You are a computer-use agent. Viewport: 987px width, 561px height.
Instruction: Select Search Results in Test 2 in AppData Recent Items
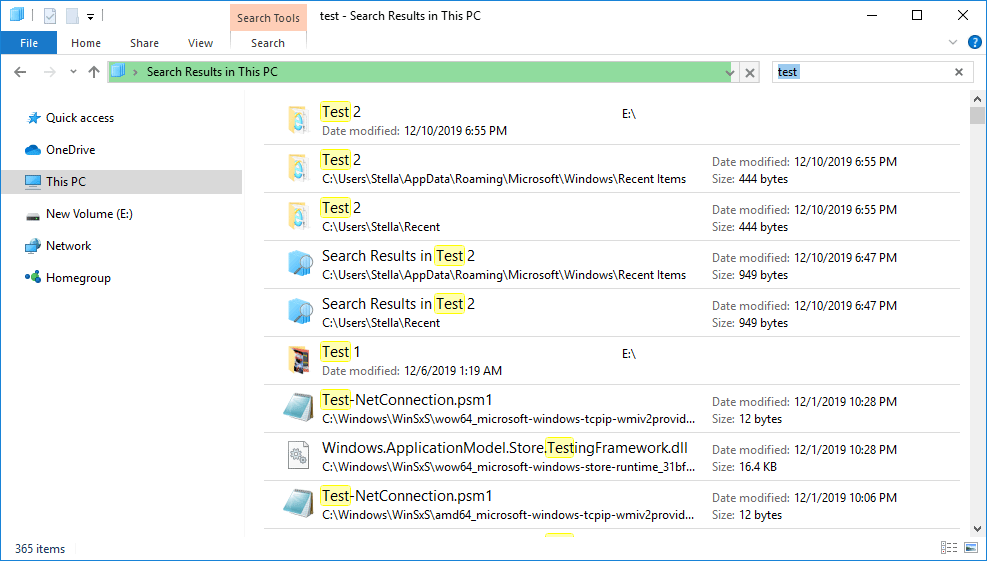pyautogui.click(x=398, y=256)
